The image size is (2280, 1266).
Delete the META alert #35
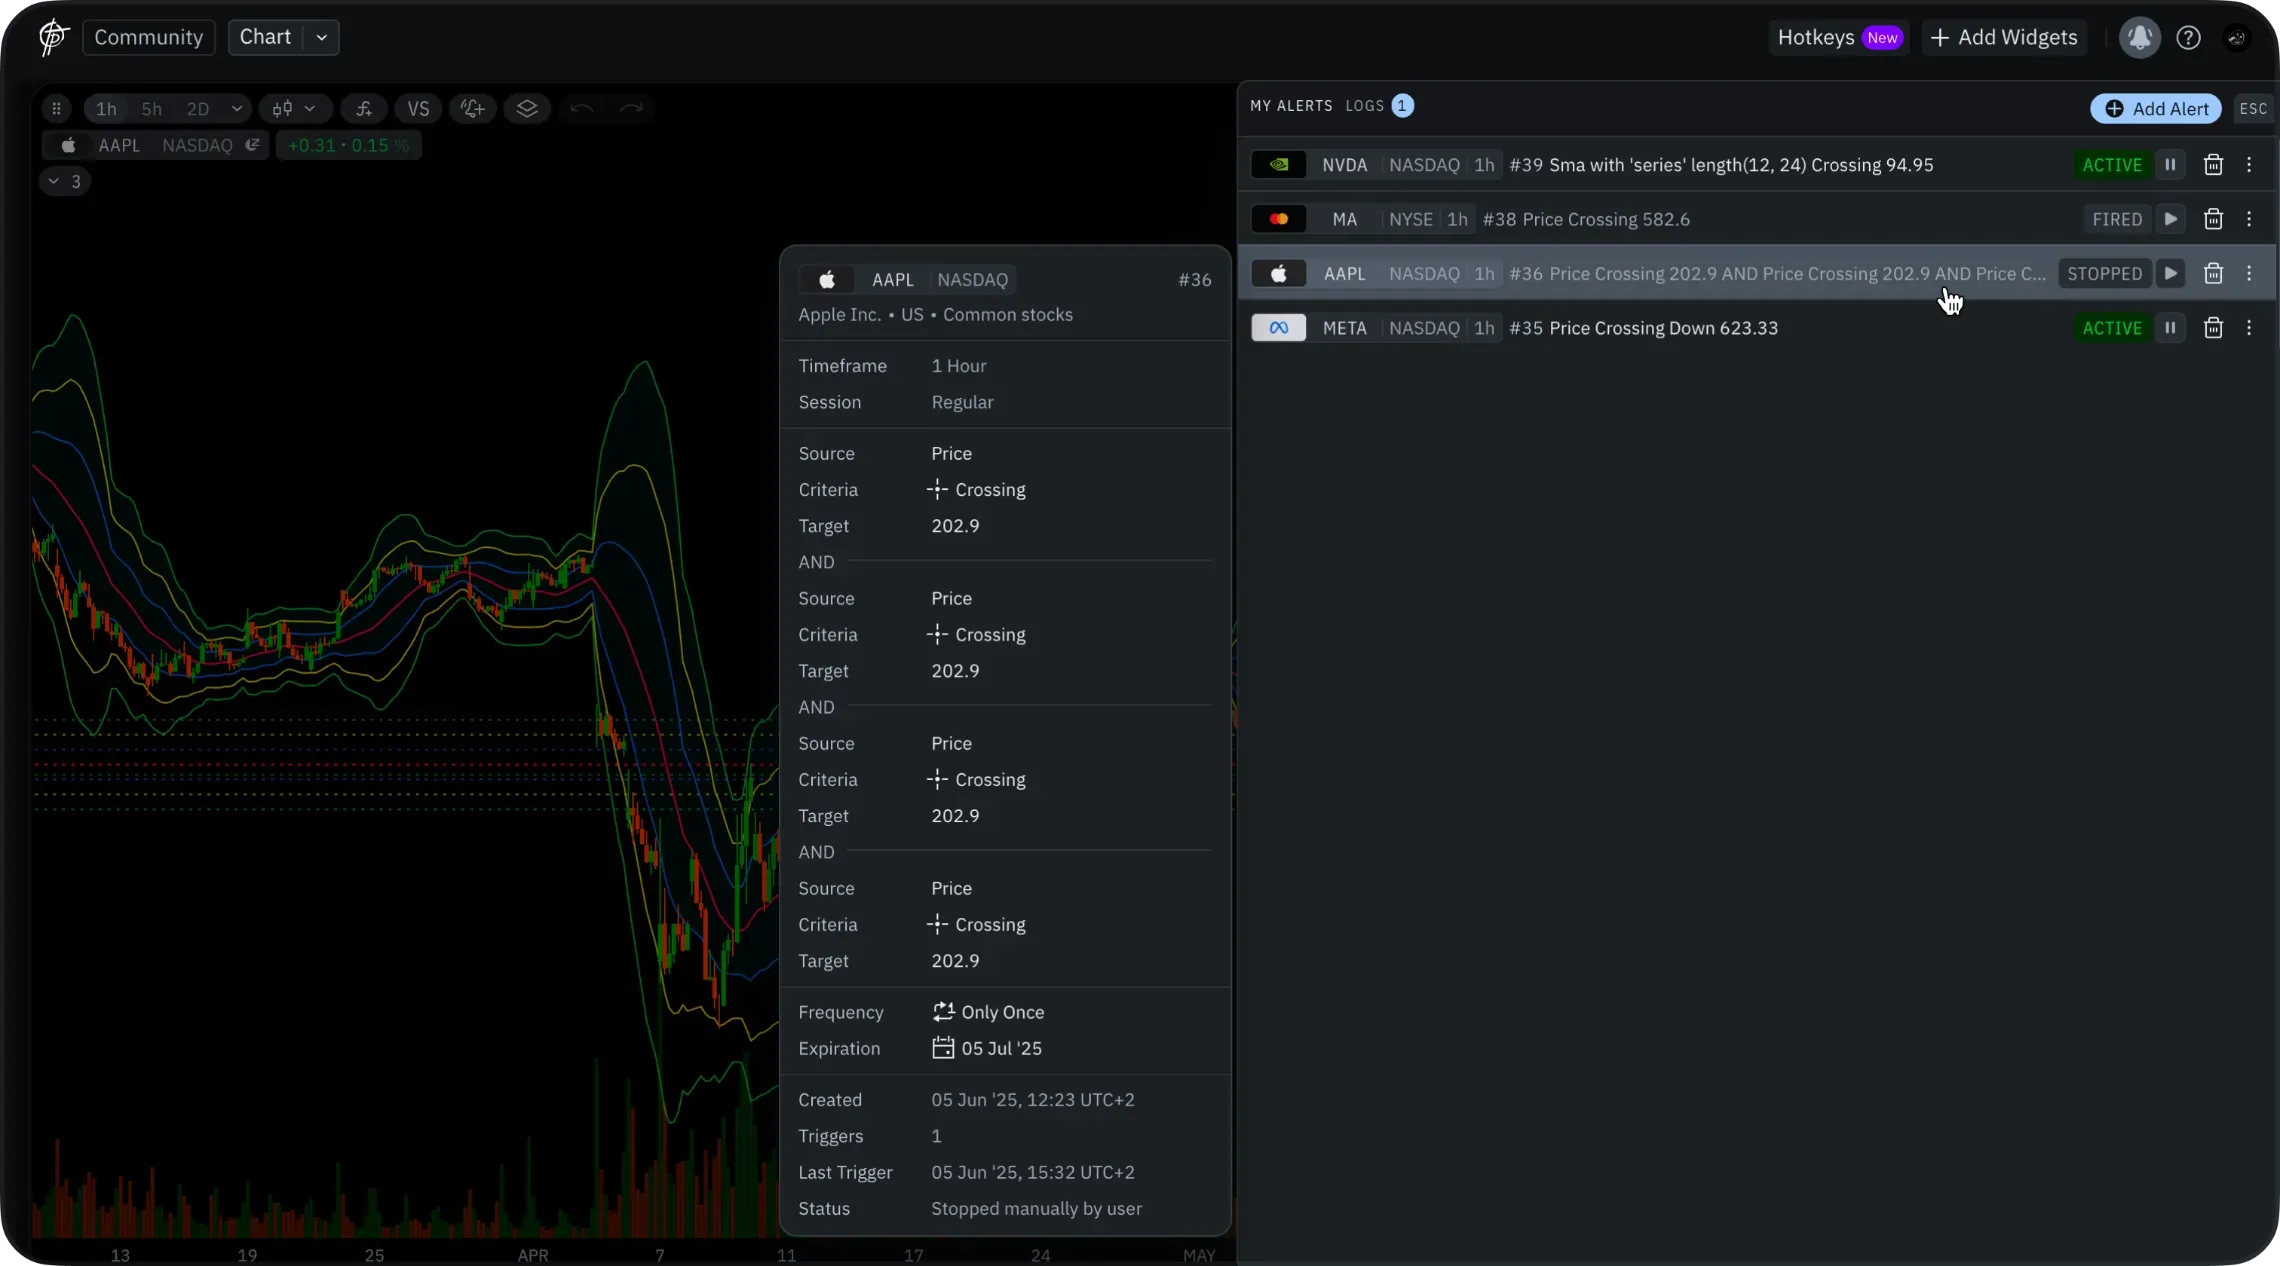[x=2213, y=327]
